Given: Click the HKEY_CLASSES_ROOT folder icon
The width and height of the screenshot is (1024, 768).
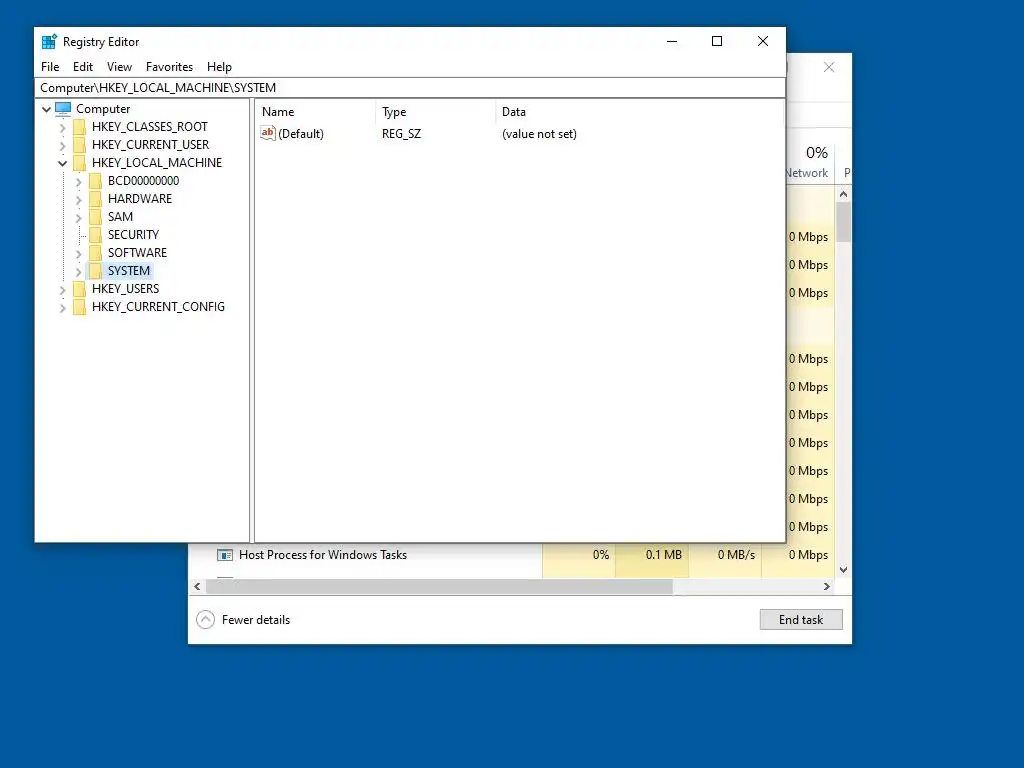Looking at the screenshot, I should coord(80,127).
